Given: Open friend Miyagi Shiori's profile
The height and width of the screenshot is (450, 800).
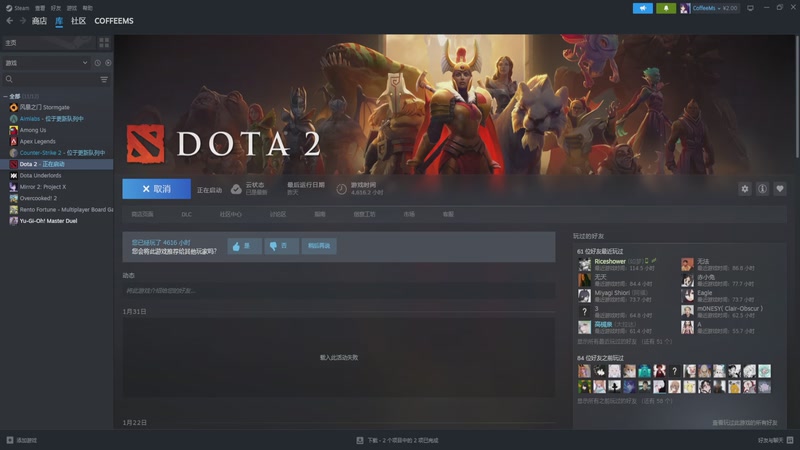Looking at the screenshot, I should (x=612, y=293).
